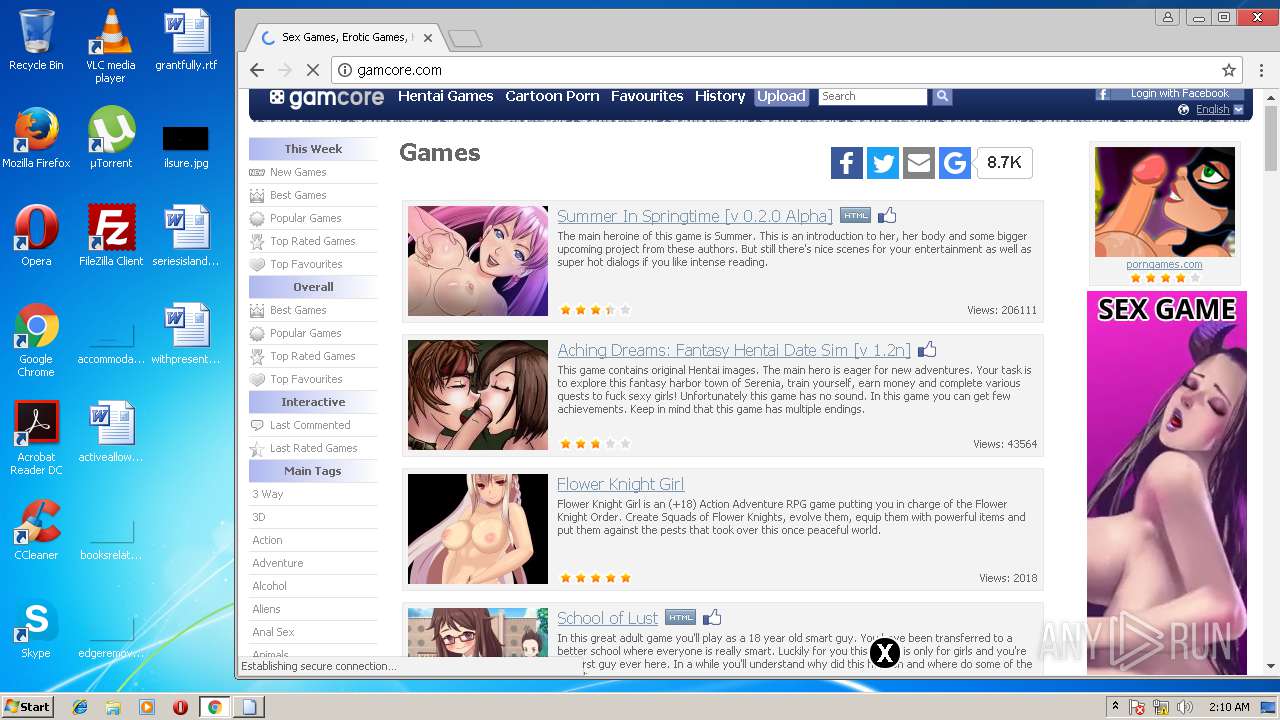Image resolution: width=1280 pixels, height=720 pixels.
Task: Click the Windows Start button
Action: [x=28, y=706]
